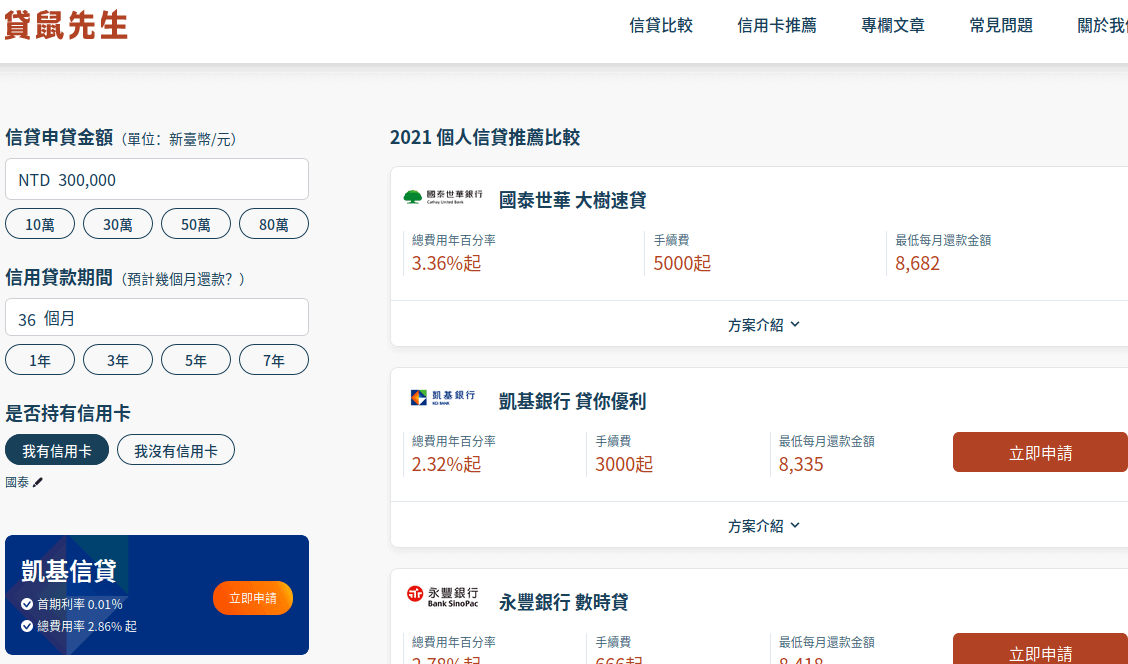1128x664 pixels.
Task: Select the 80萬 amount preset
Action: tap(274, 224)
